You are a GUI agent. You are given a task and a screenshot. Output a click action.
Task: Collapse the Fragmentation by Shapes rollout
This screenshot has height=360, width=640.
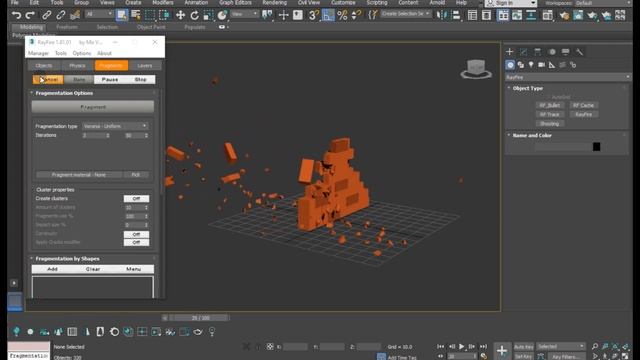(67, 259)
